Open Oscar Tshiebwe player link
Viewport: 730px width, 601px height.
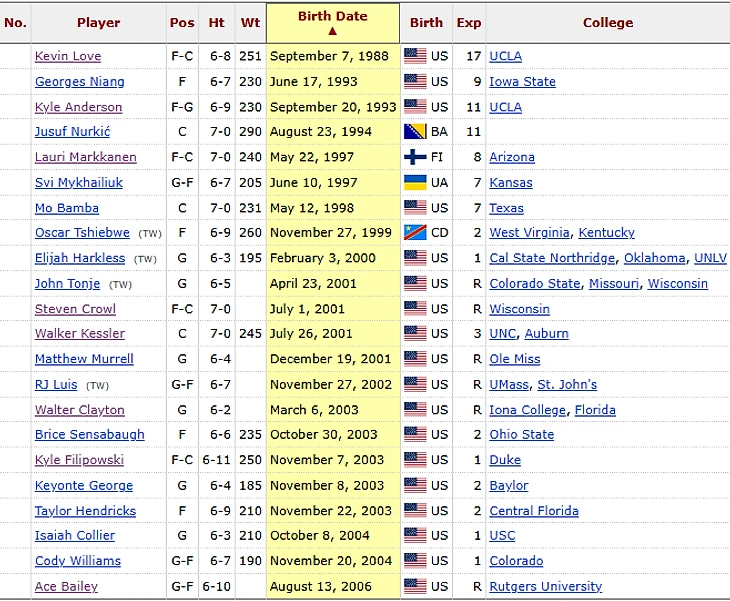(82, 233)
